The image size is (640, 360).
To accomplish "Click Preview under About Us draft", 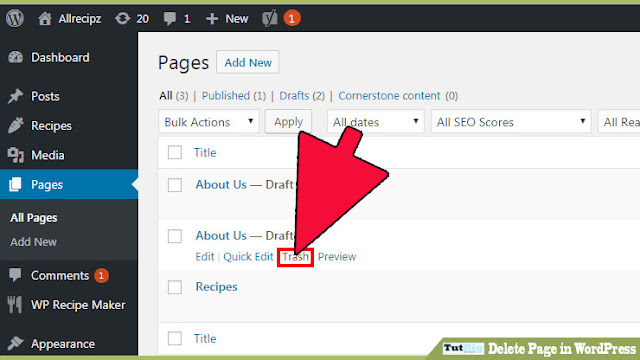I will [x=337, y=257].
